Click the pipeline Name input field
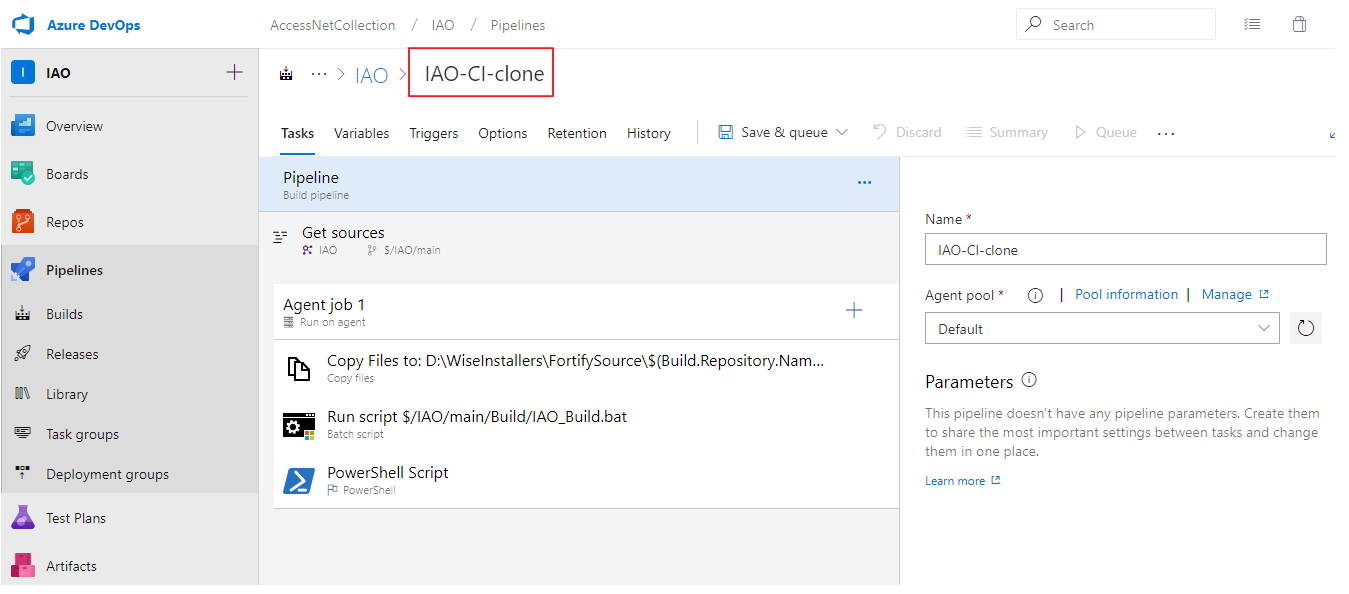The image size is (1349, 594). 1125,249
